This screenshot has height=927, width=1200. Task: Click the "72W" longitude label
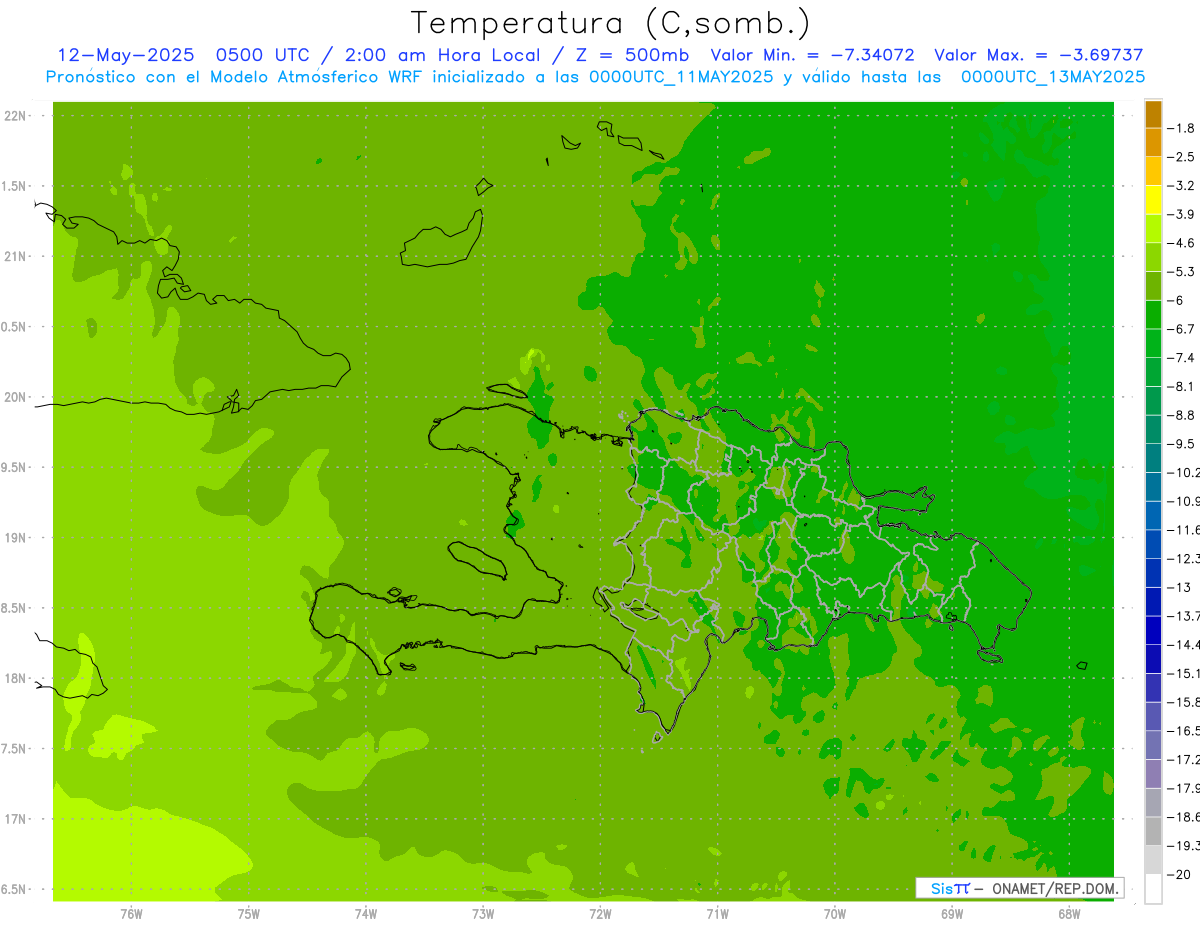[x=600, y=913]
